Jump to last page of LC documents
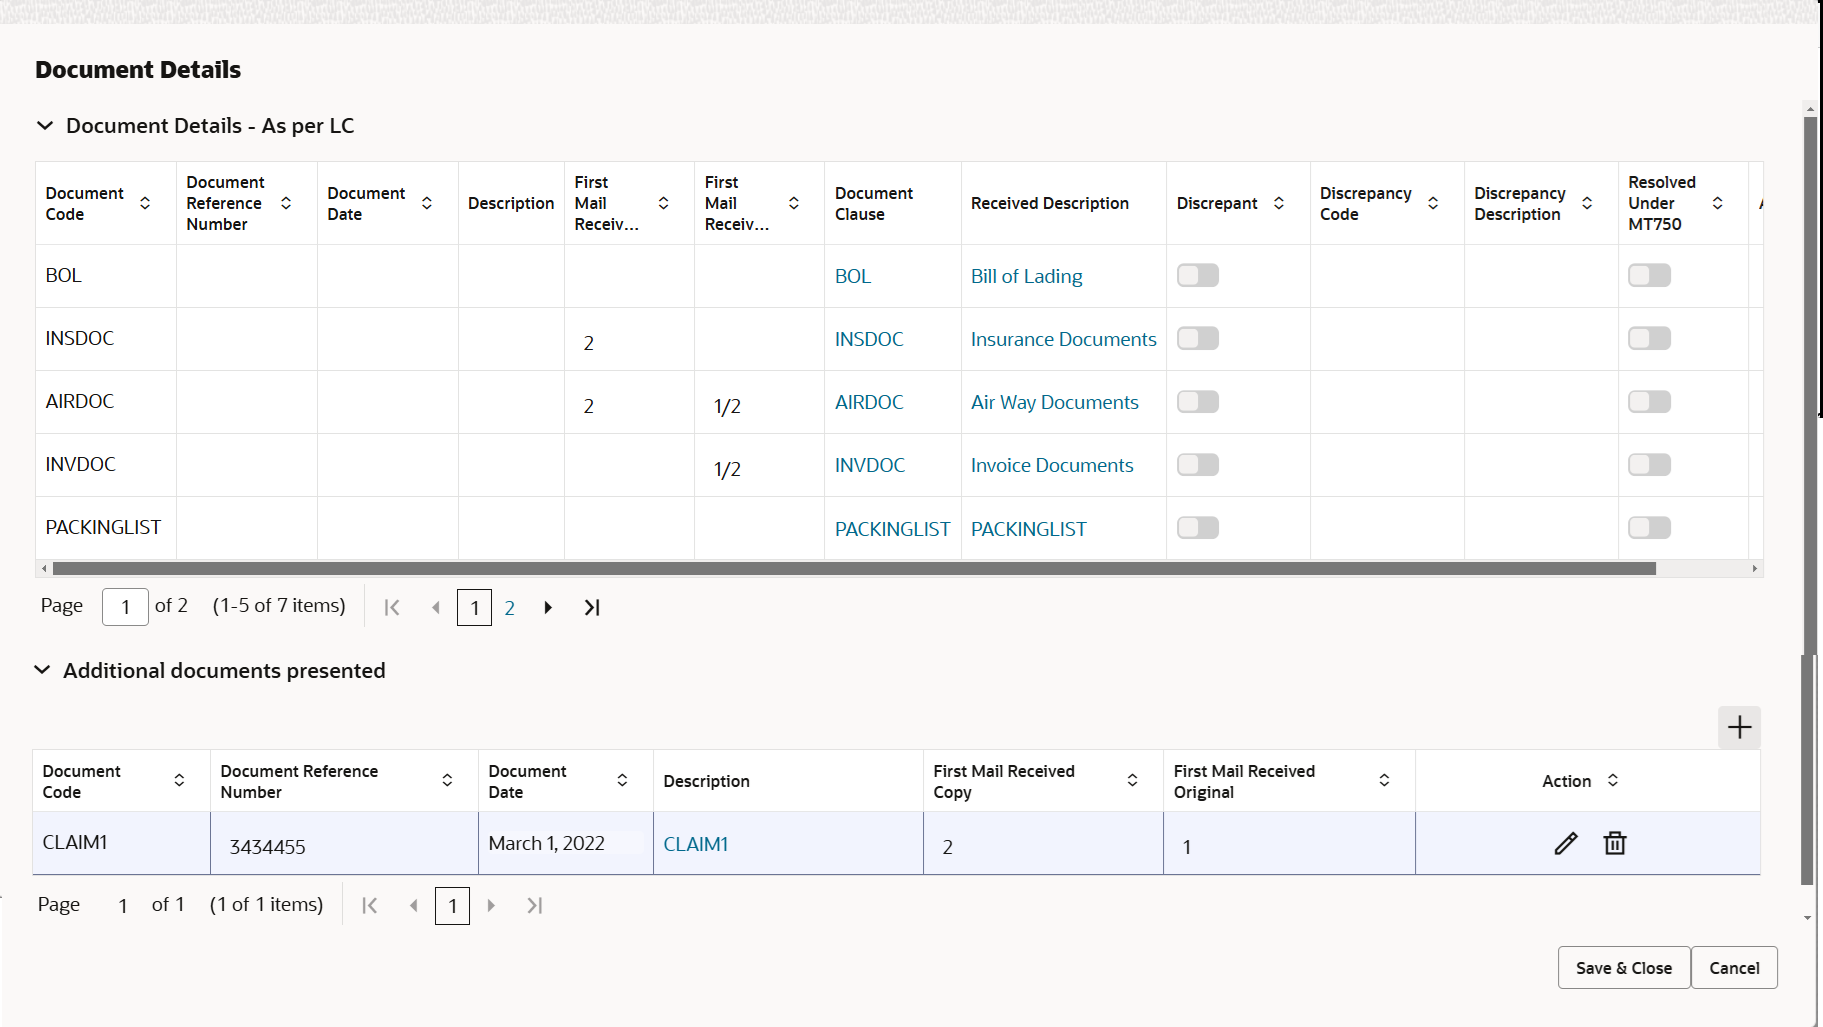The image size is (1823, 1027). [x=592, y=607]
